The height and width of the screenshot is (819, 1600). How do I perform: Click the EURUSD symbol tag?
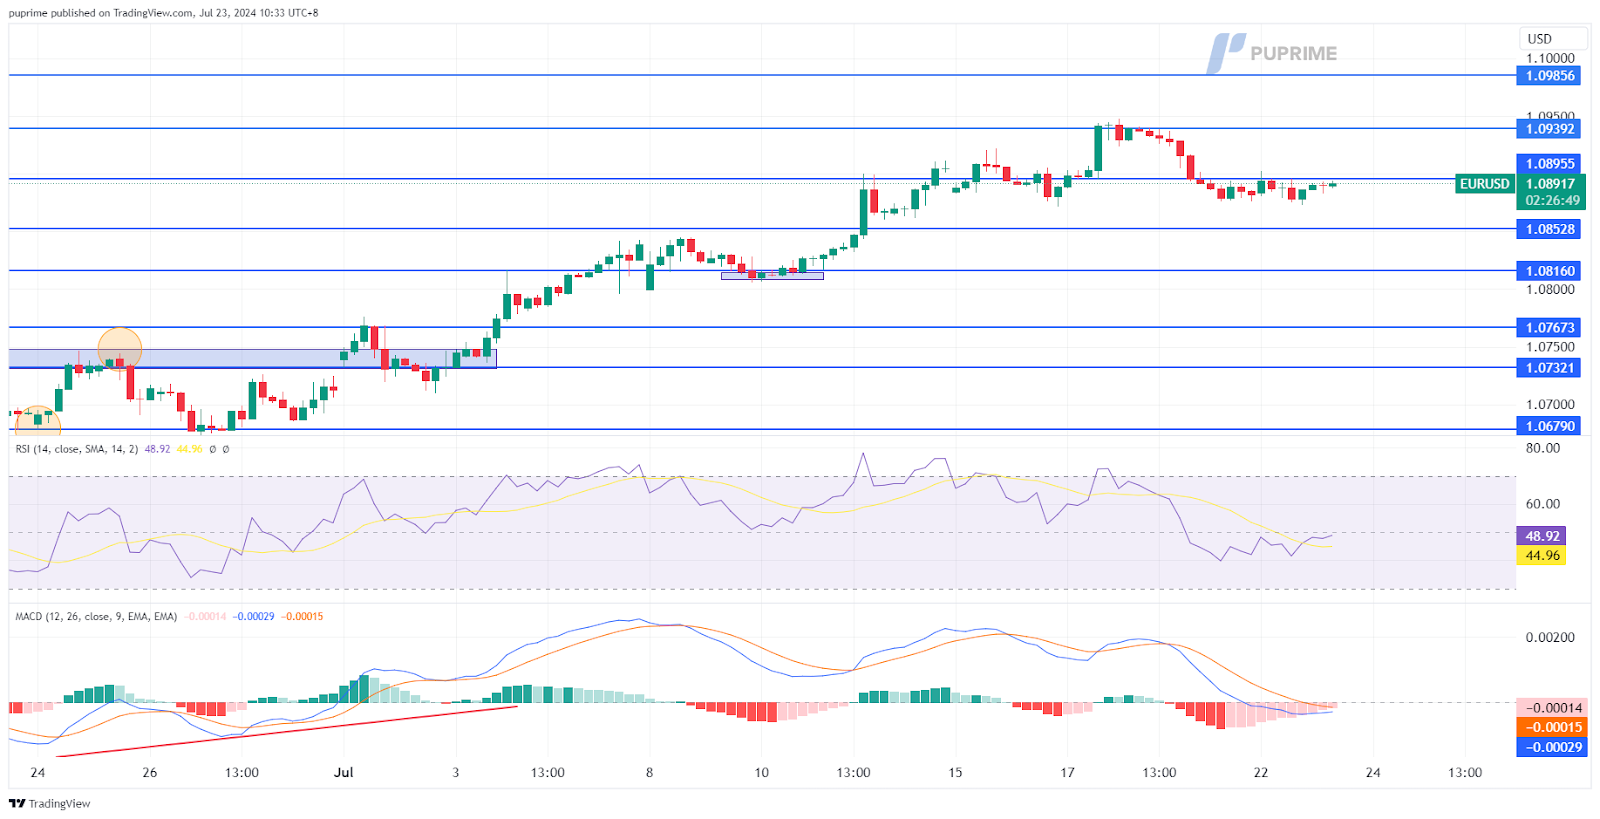coord(1484,184)
